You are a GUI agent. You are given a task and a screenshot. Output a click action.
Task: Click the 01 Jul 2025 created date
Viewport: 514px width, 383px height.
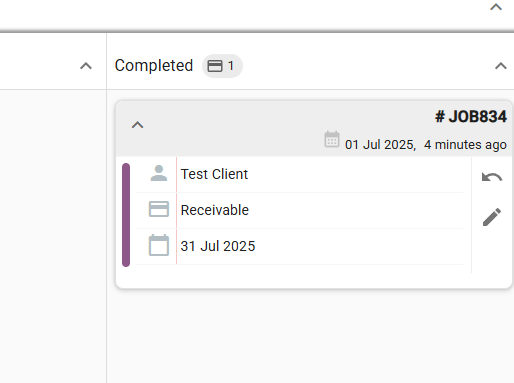[x=380, y=145]
